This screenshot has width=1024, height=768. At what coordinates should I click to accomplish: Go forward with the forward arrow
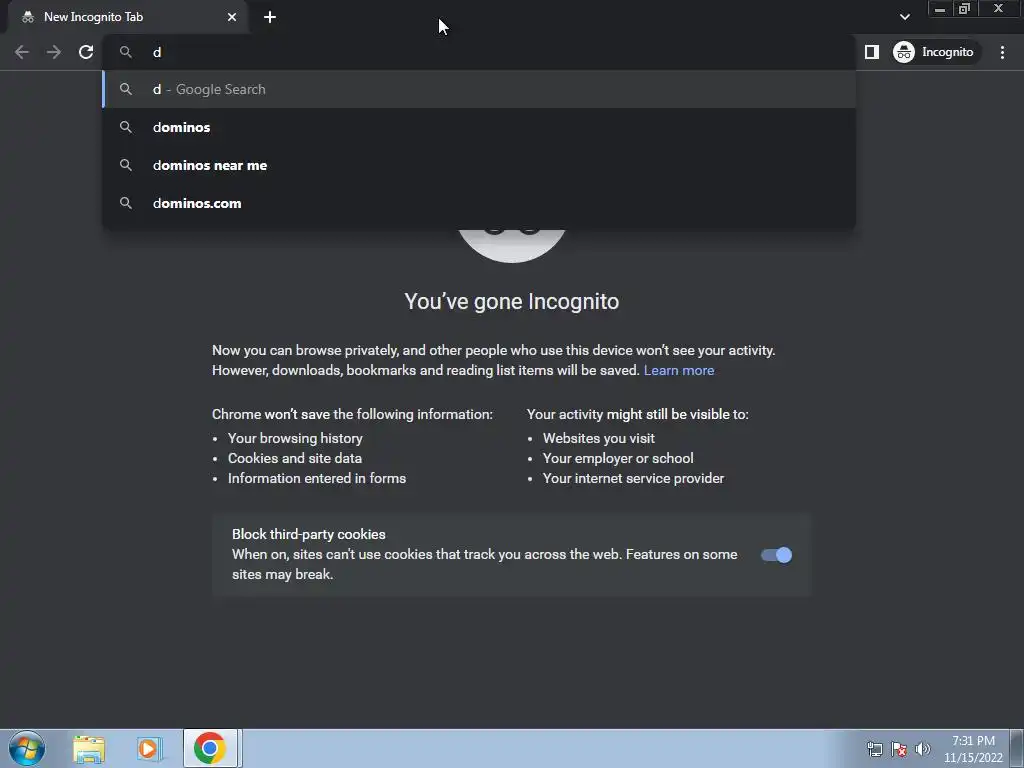[x=54, y=52]
